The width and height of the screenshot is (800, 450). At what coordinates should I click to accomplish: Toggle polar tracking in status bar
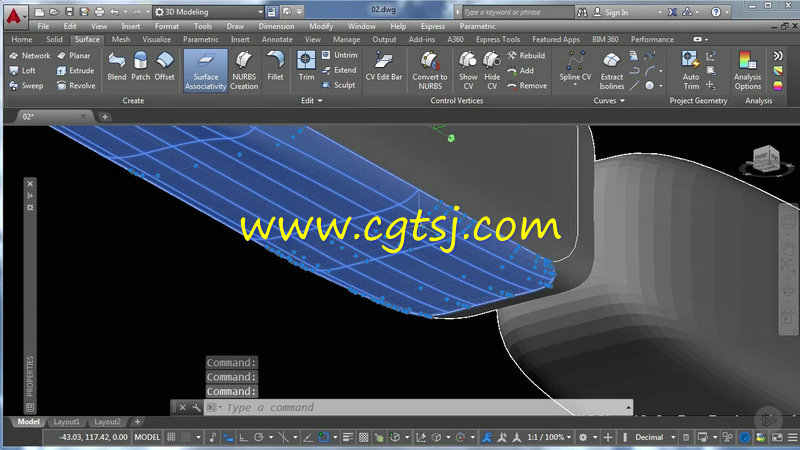[259, 437]
